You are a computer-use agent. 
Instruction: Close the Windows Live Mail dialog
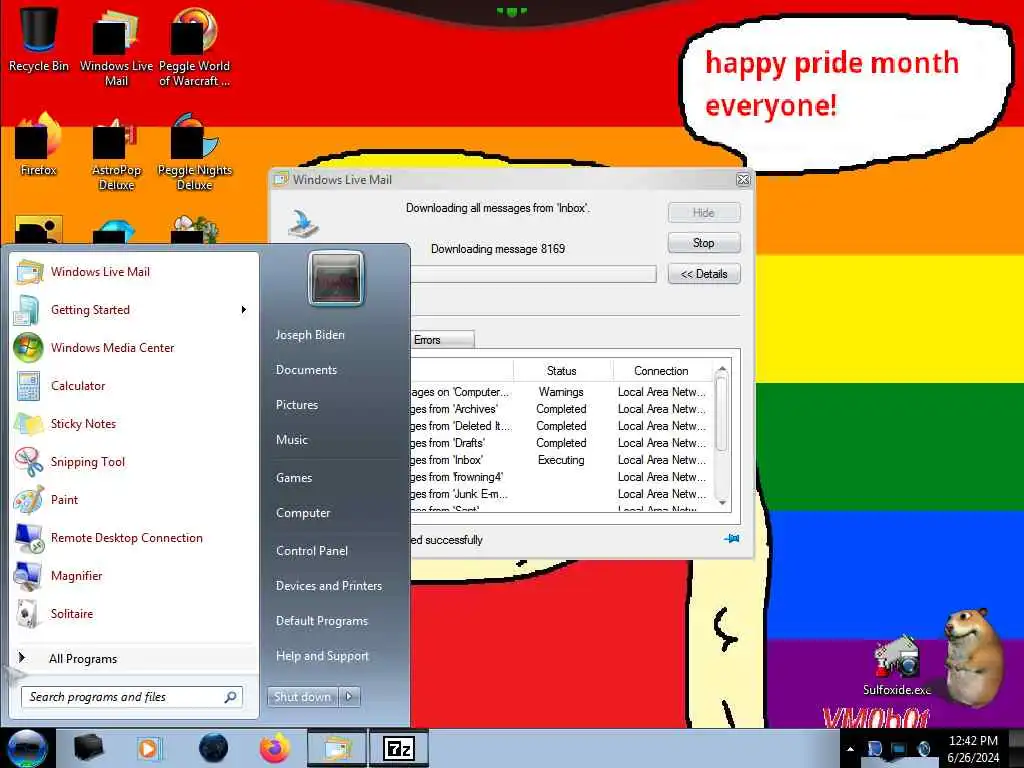pyautogui.click(x=743, y=180)
